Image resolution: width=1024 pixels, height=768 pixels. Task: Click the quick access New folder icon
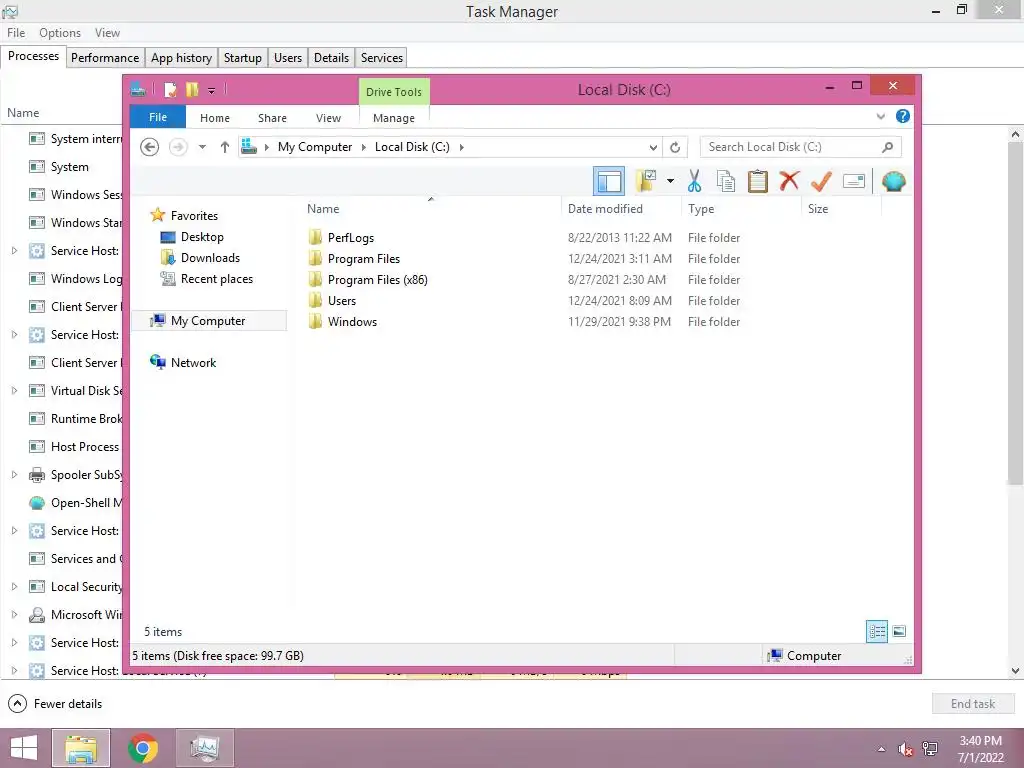(192, 89)
